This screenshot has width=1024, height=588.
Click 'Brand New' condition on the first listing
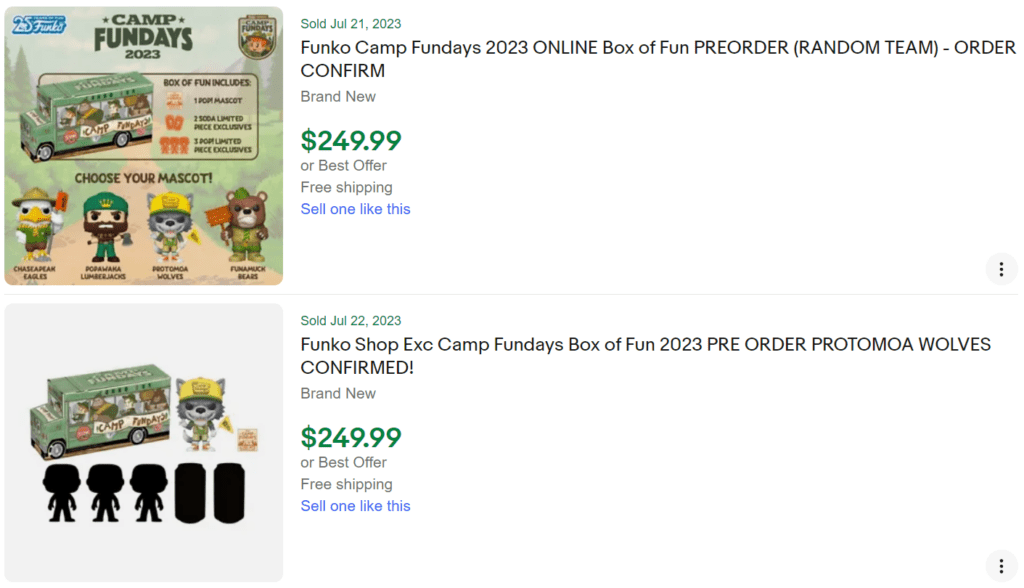tap(337, 96)
